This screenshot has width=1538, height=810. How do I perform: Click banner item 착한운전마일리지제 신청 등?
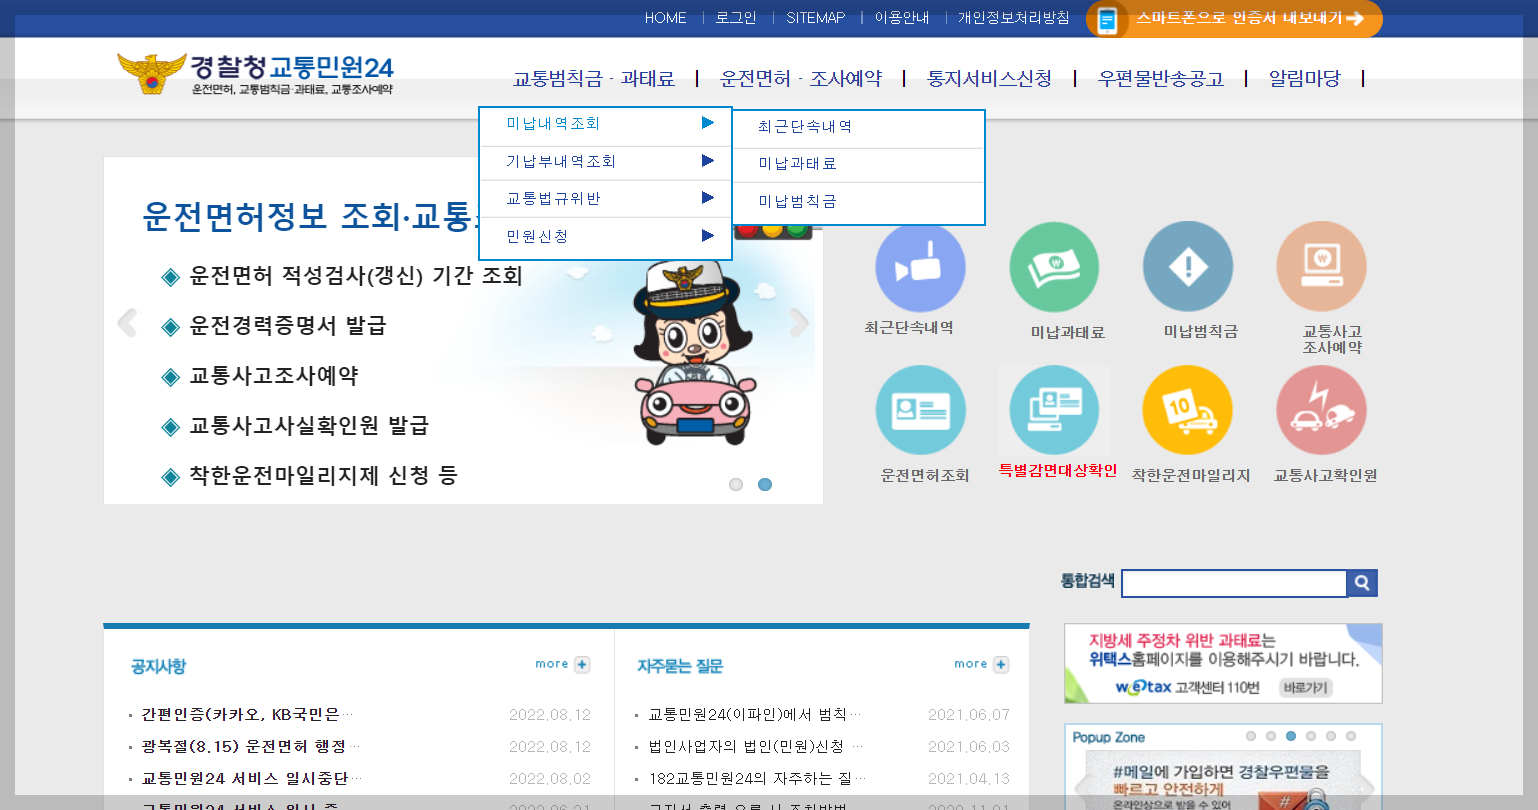click(x=323, y=476)
